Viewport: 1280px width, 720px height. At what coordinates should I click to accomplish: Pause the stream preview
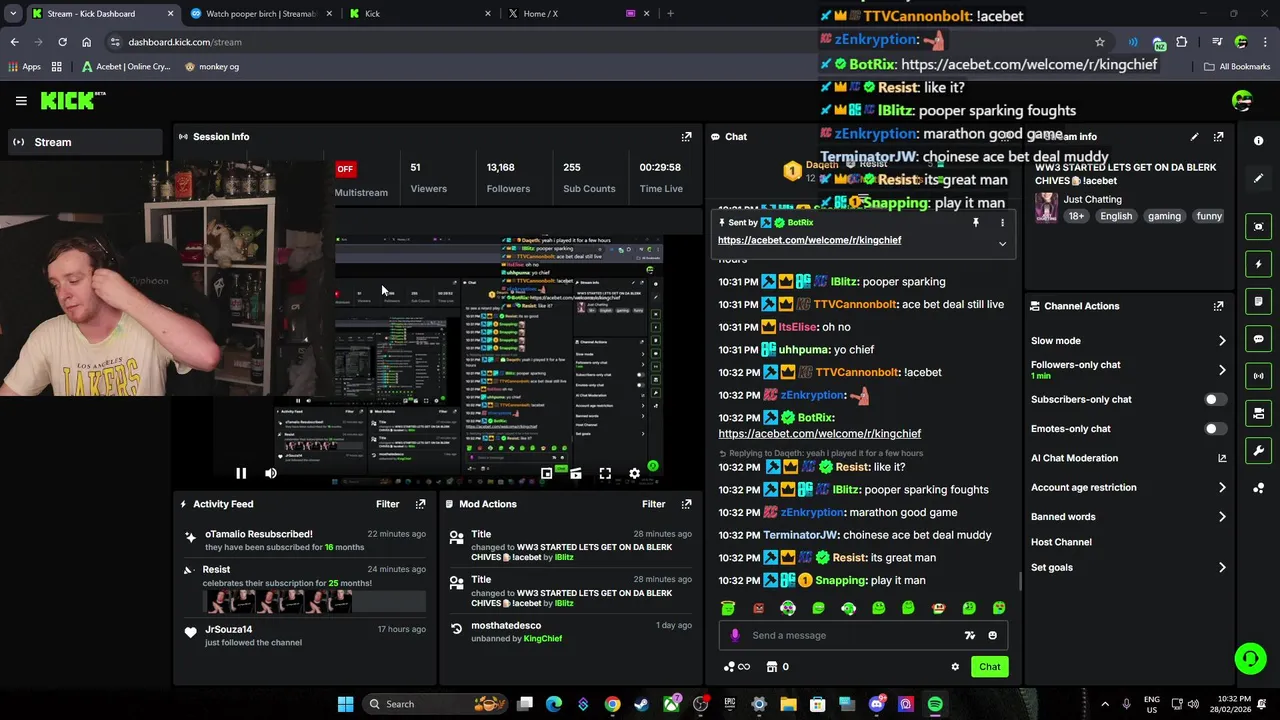(241, 474)
